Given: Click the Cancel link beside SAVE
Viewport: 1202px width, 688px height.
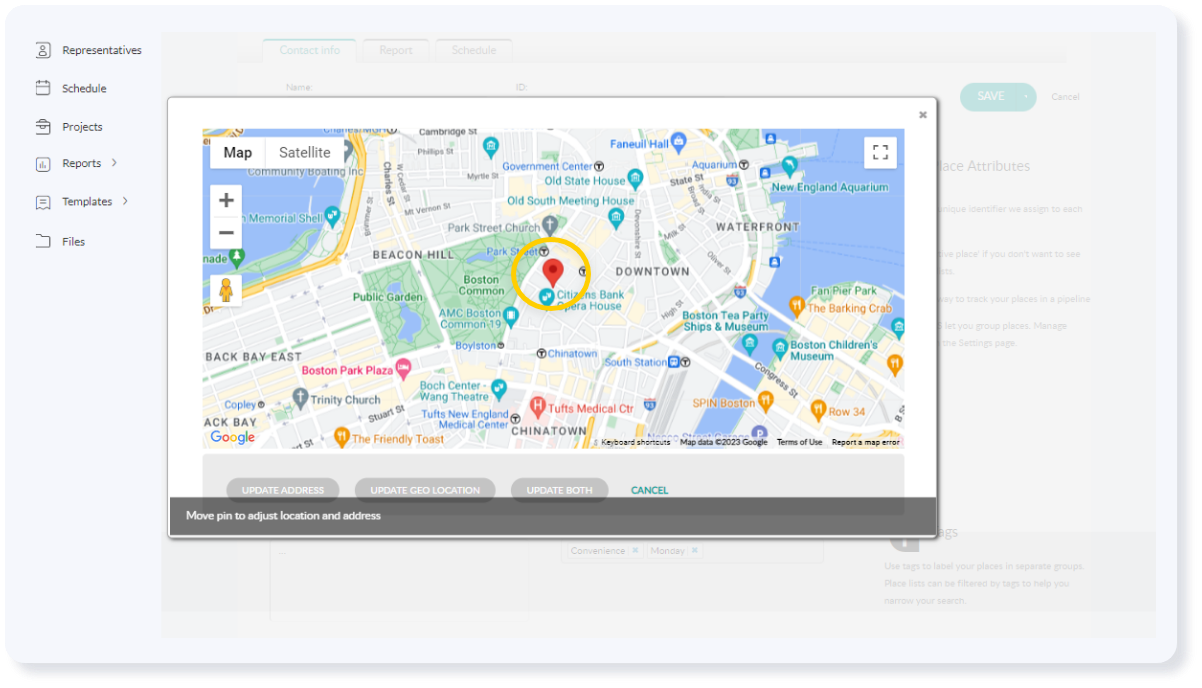Looking at the screenshot, I should coord(1065,97).
